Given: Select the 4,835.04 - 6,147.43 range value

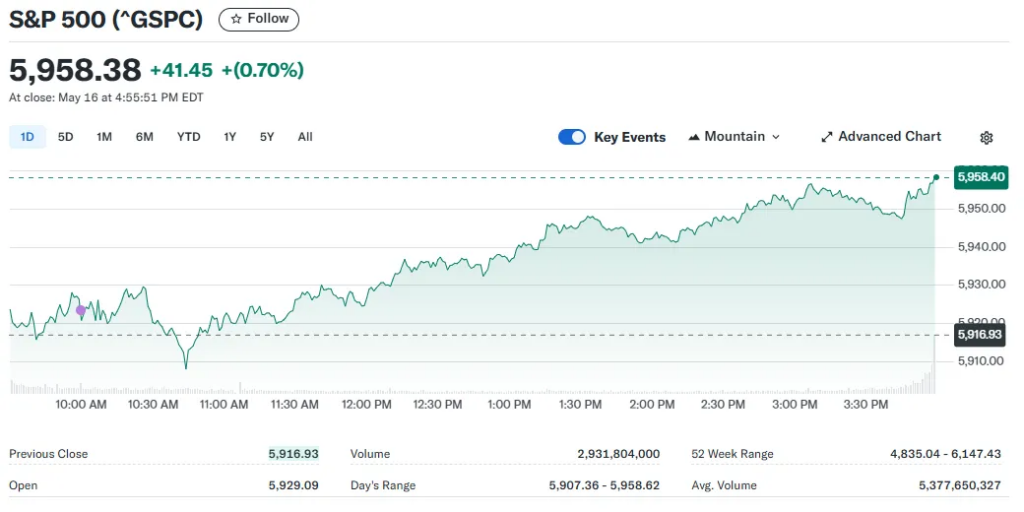Looking at the screenshot, I should tap(945, 454).
